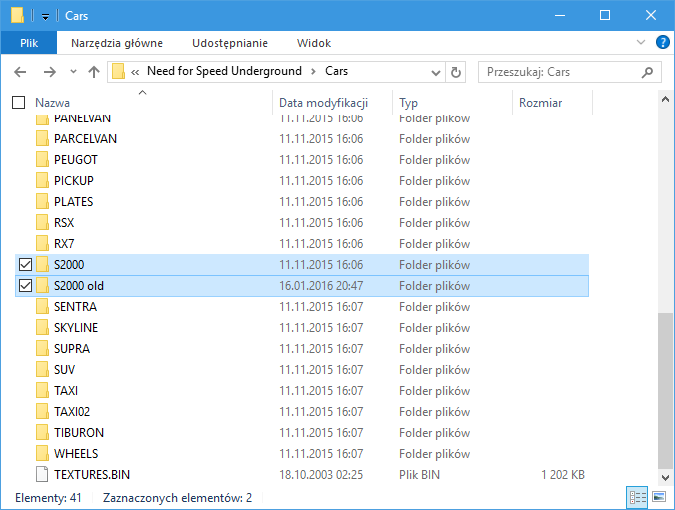This screenshot has height=510, width=675.
Task: Click the vertical scrollbar thumb
Action: (x=666, y=390)
